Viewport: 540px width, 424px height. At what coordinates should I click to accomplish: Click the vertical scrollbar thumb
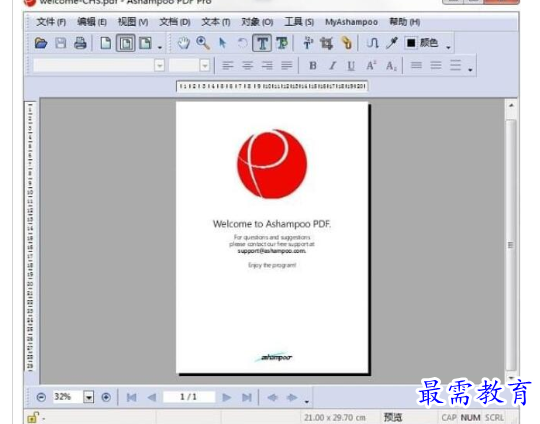pos(511,245)
